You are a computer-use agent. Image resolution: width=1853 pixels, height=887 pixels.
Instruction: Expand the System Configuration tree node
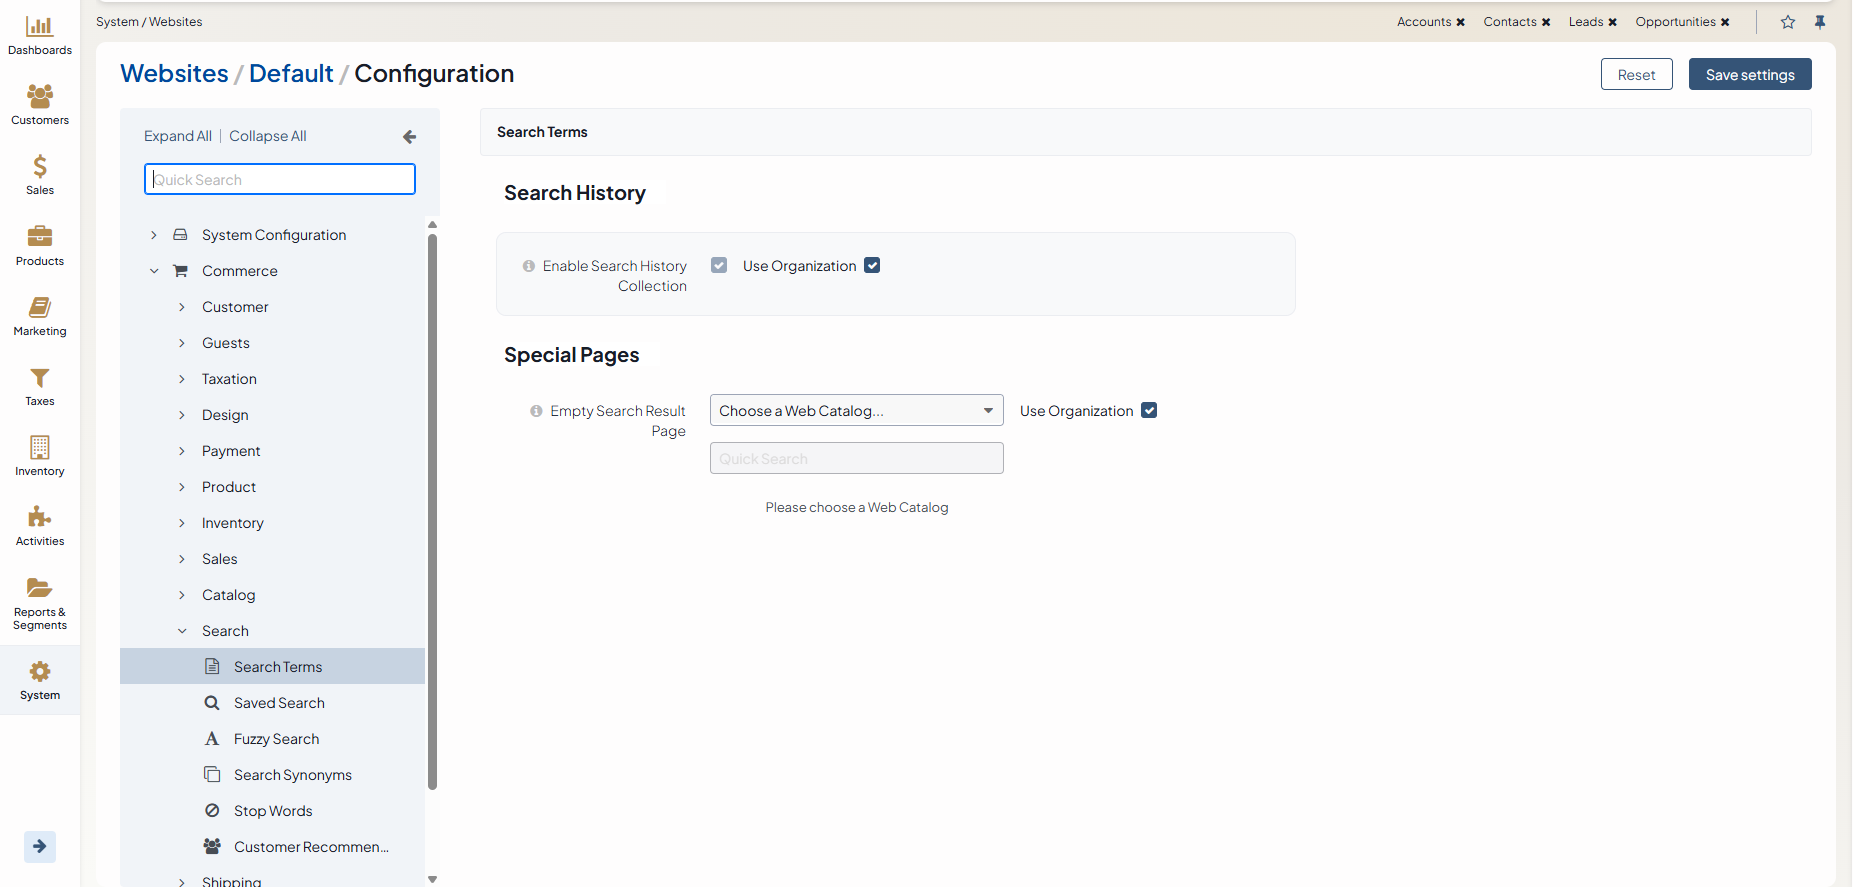coord(154,235)
